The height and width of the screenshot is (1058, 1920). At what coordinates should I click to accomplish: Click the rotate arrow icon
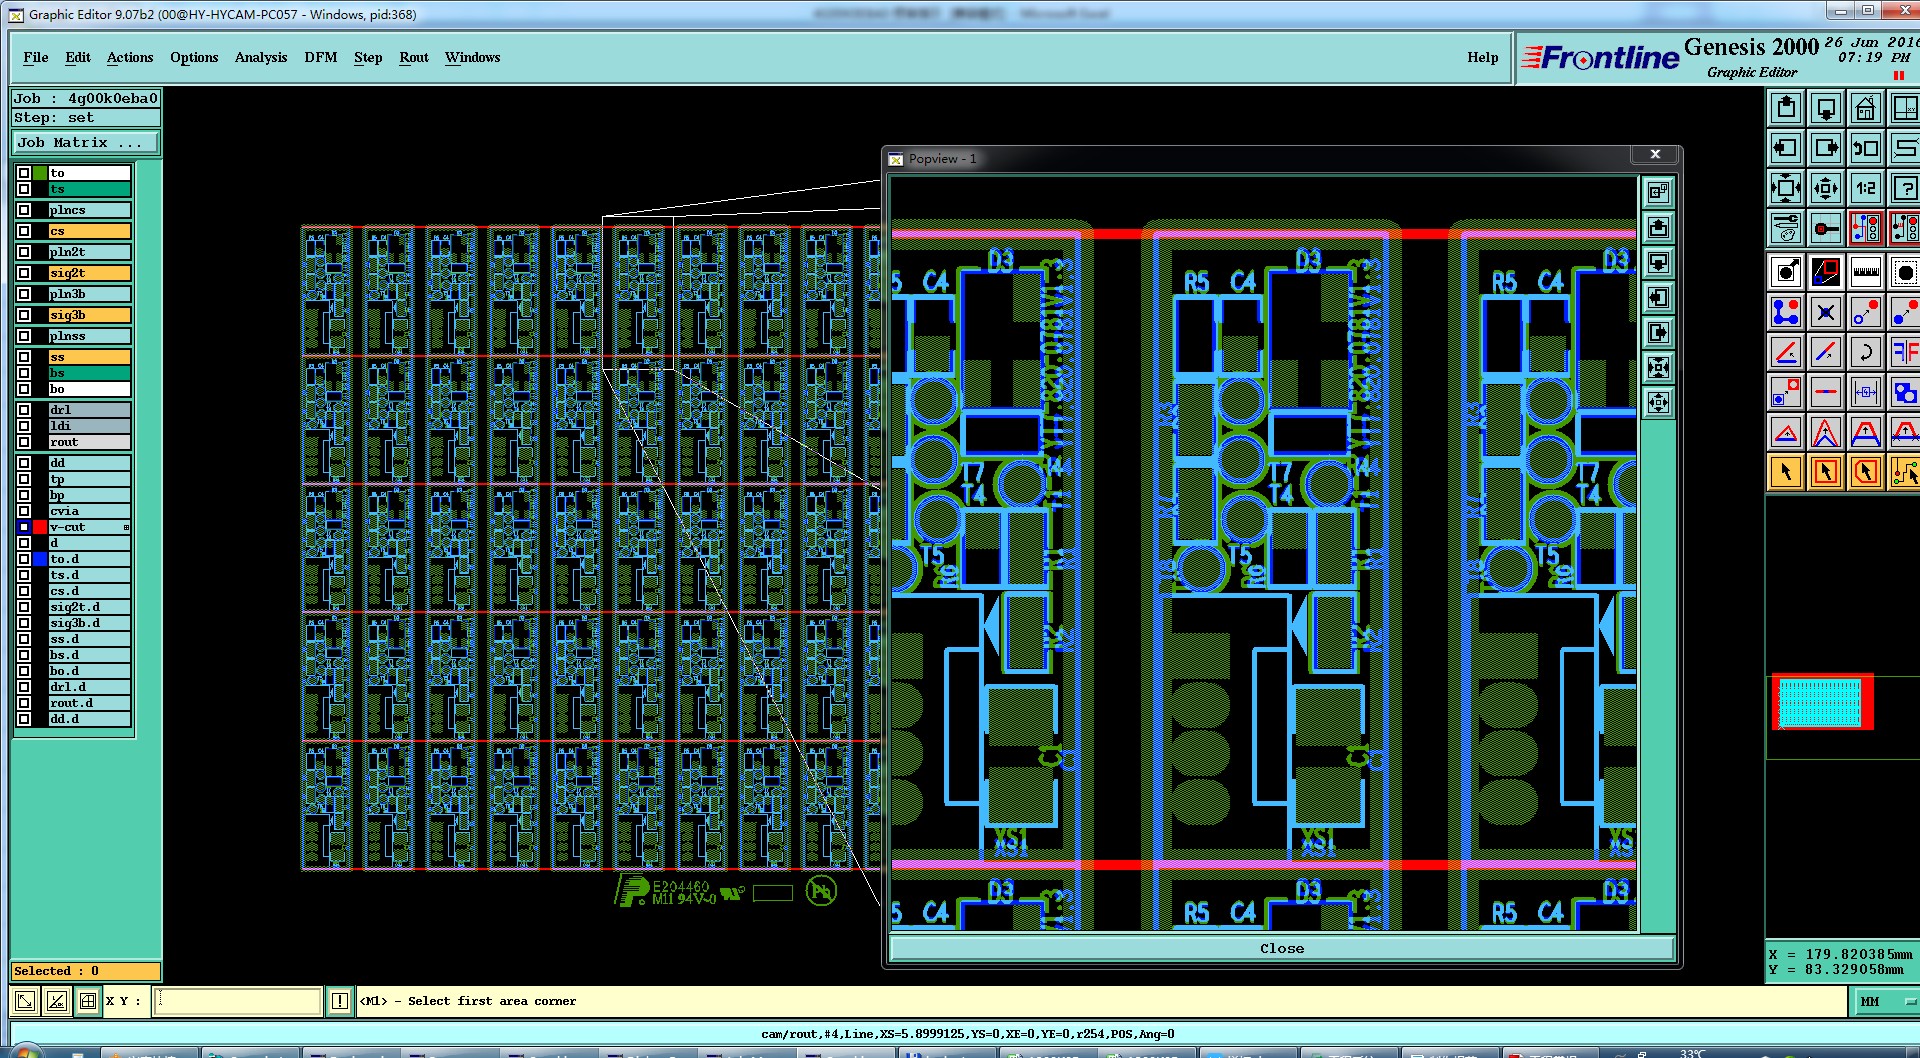pyautogui.click(x=1866, y=352)
